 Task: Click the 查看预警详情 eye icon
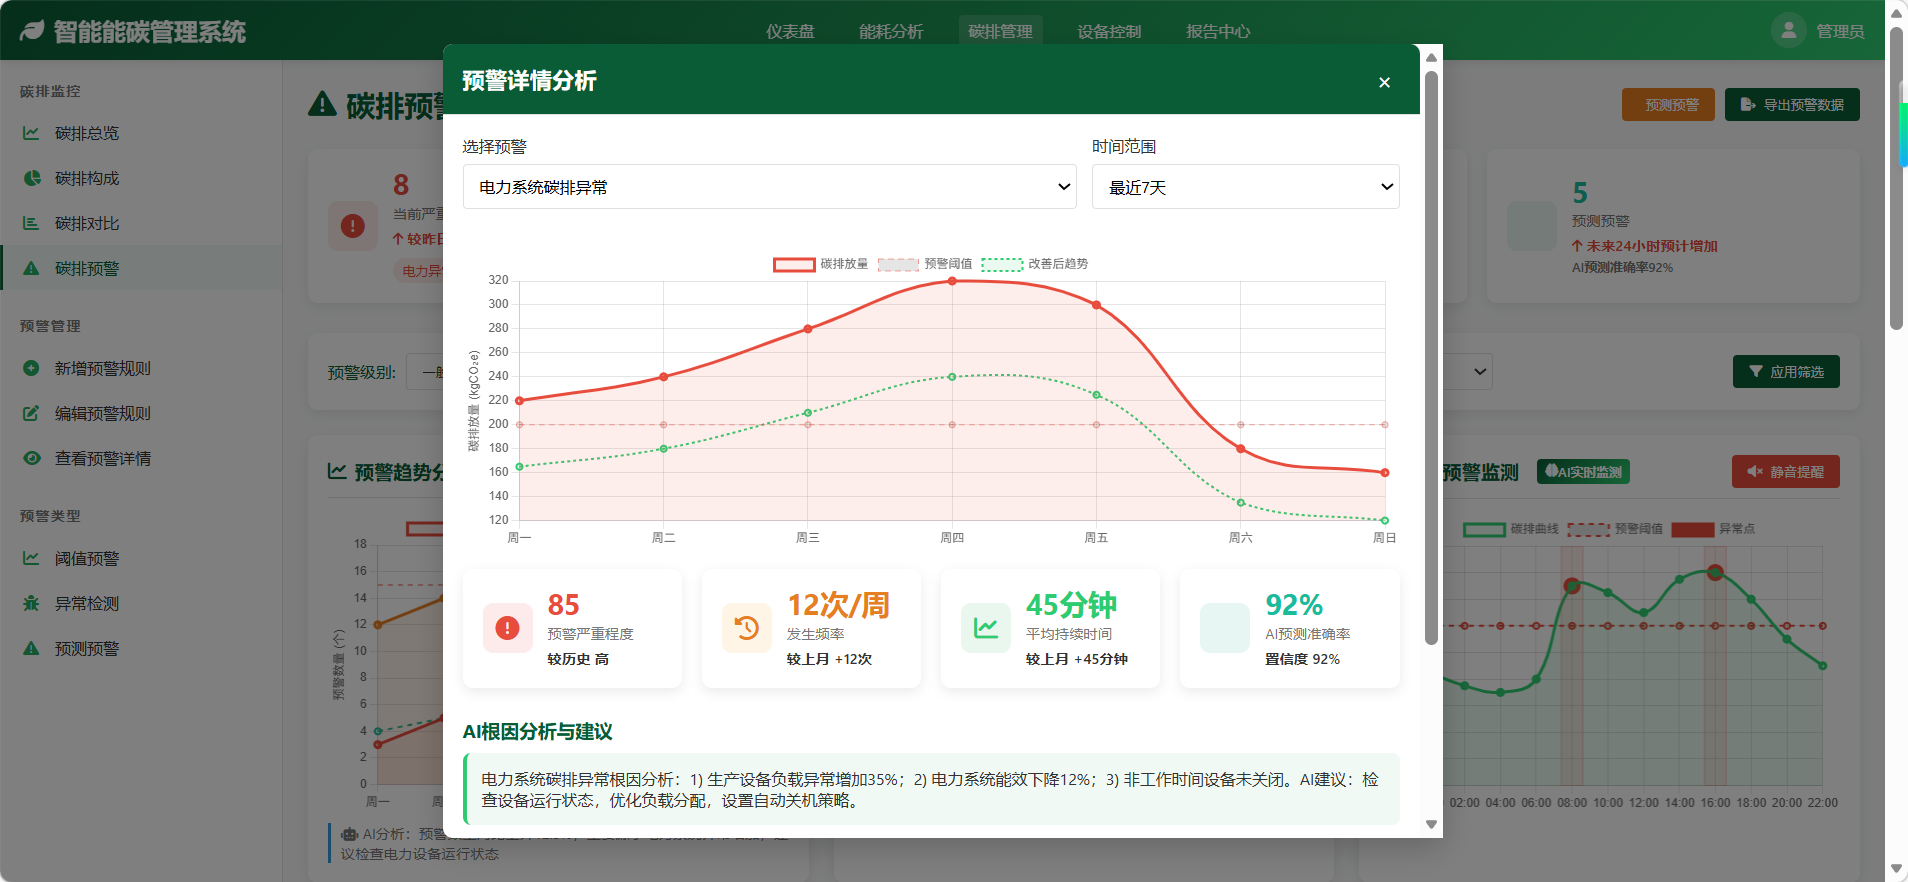31,458
